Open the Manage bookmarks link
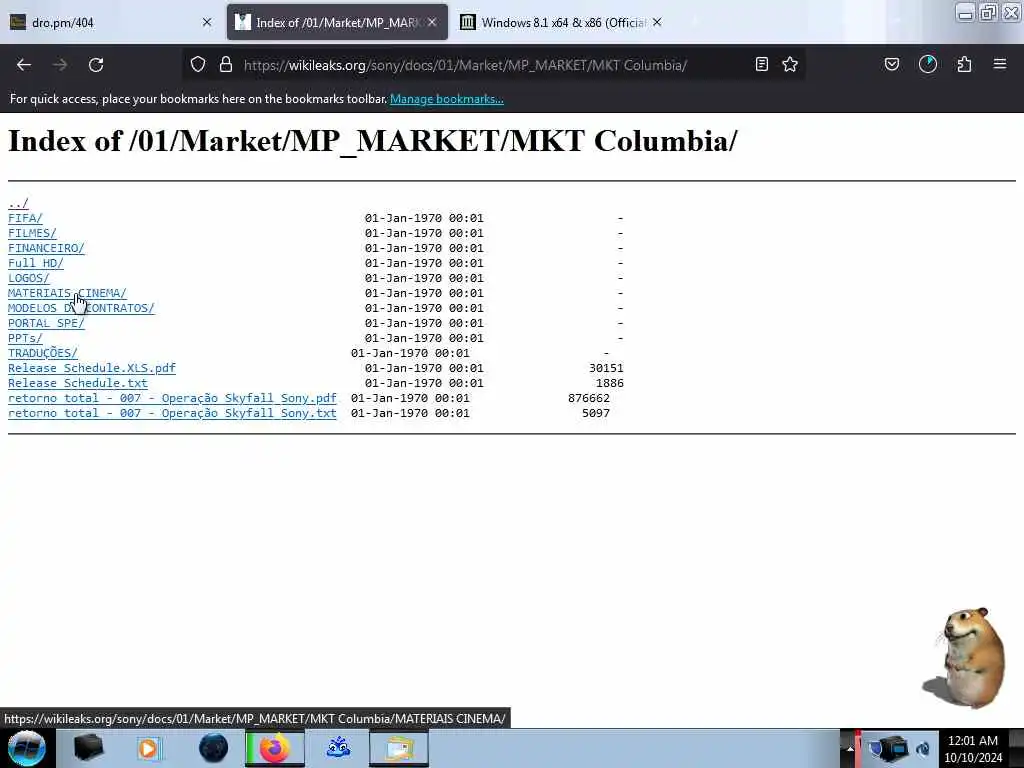 447,99
